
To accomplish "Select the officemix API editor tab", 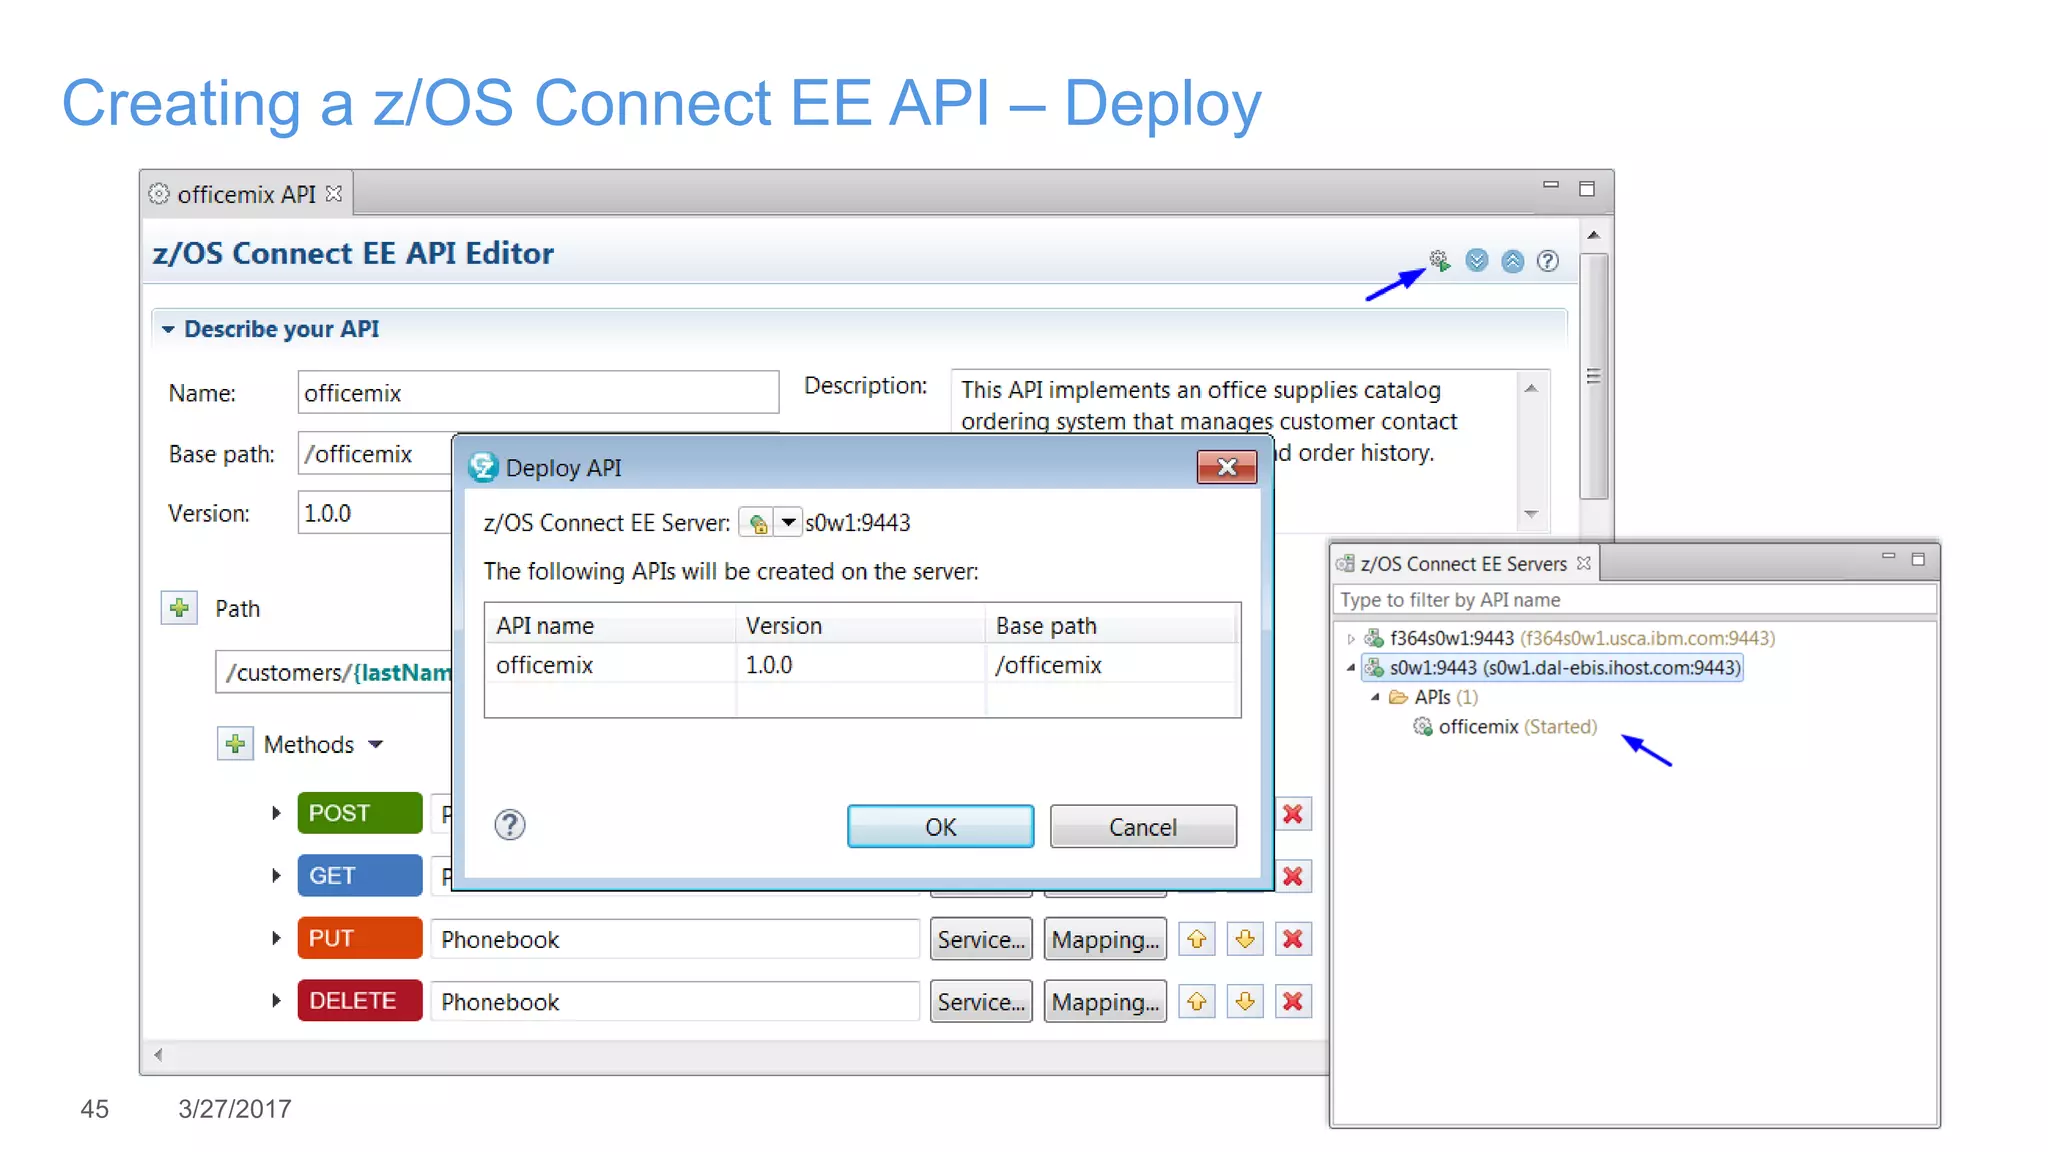I will point(246,194).
